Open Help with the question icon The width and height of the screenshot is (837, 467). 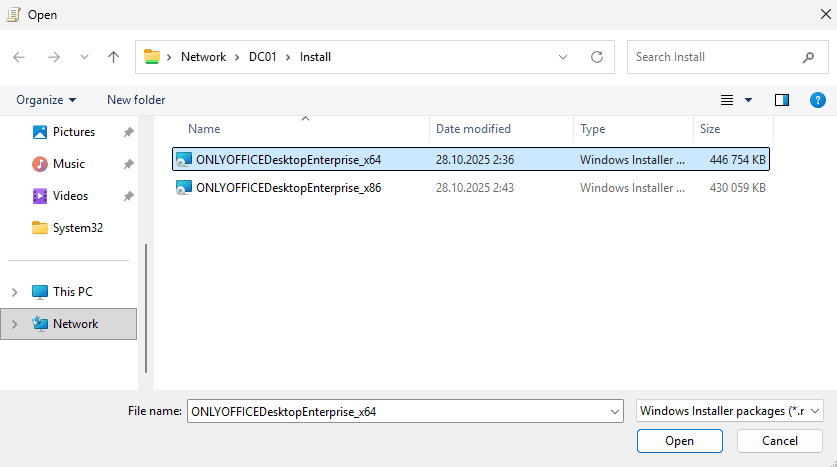[x=817, y=100]
